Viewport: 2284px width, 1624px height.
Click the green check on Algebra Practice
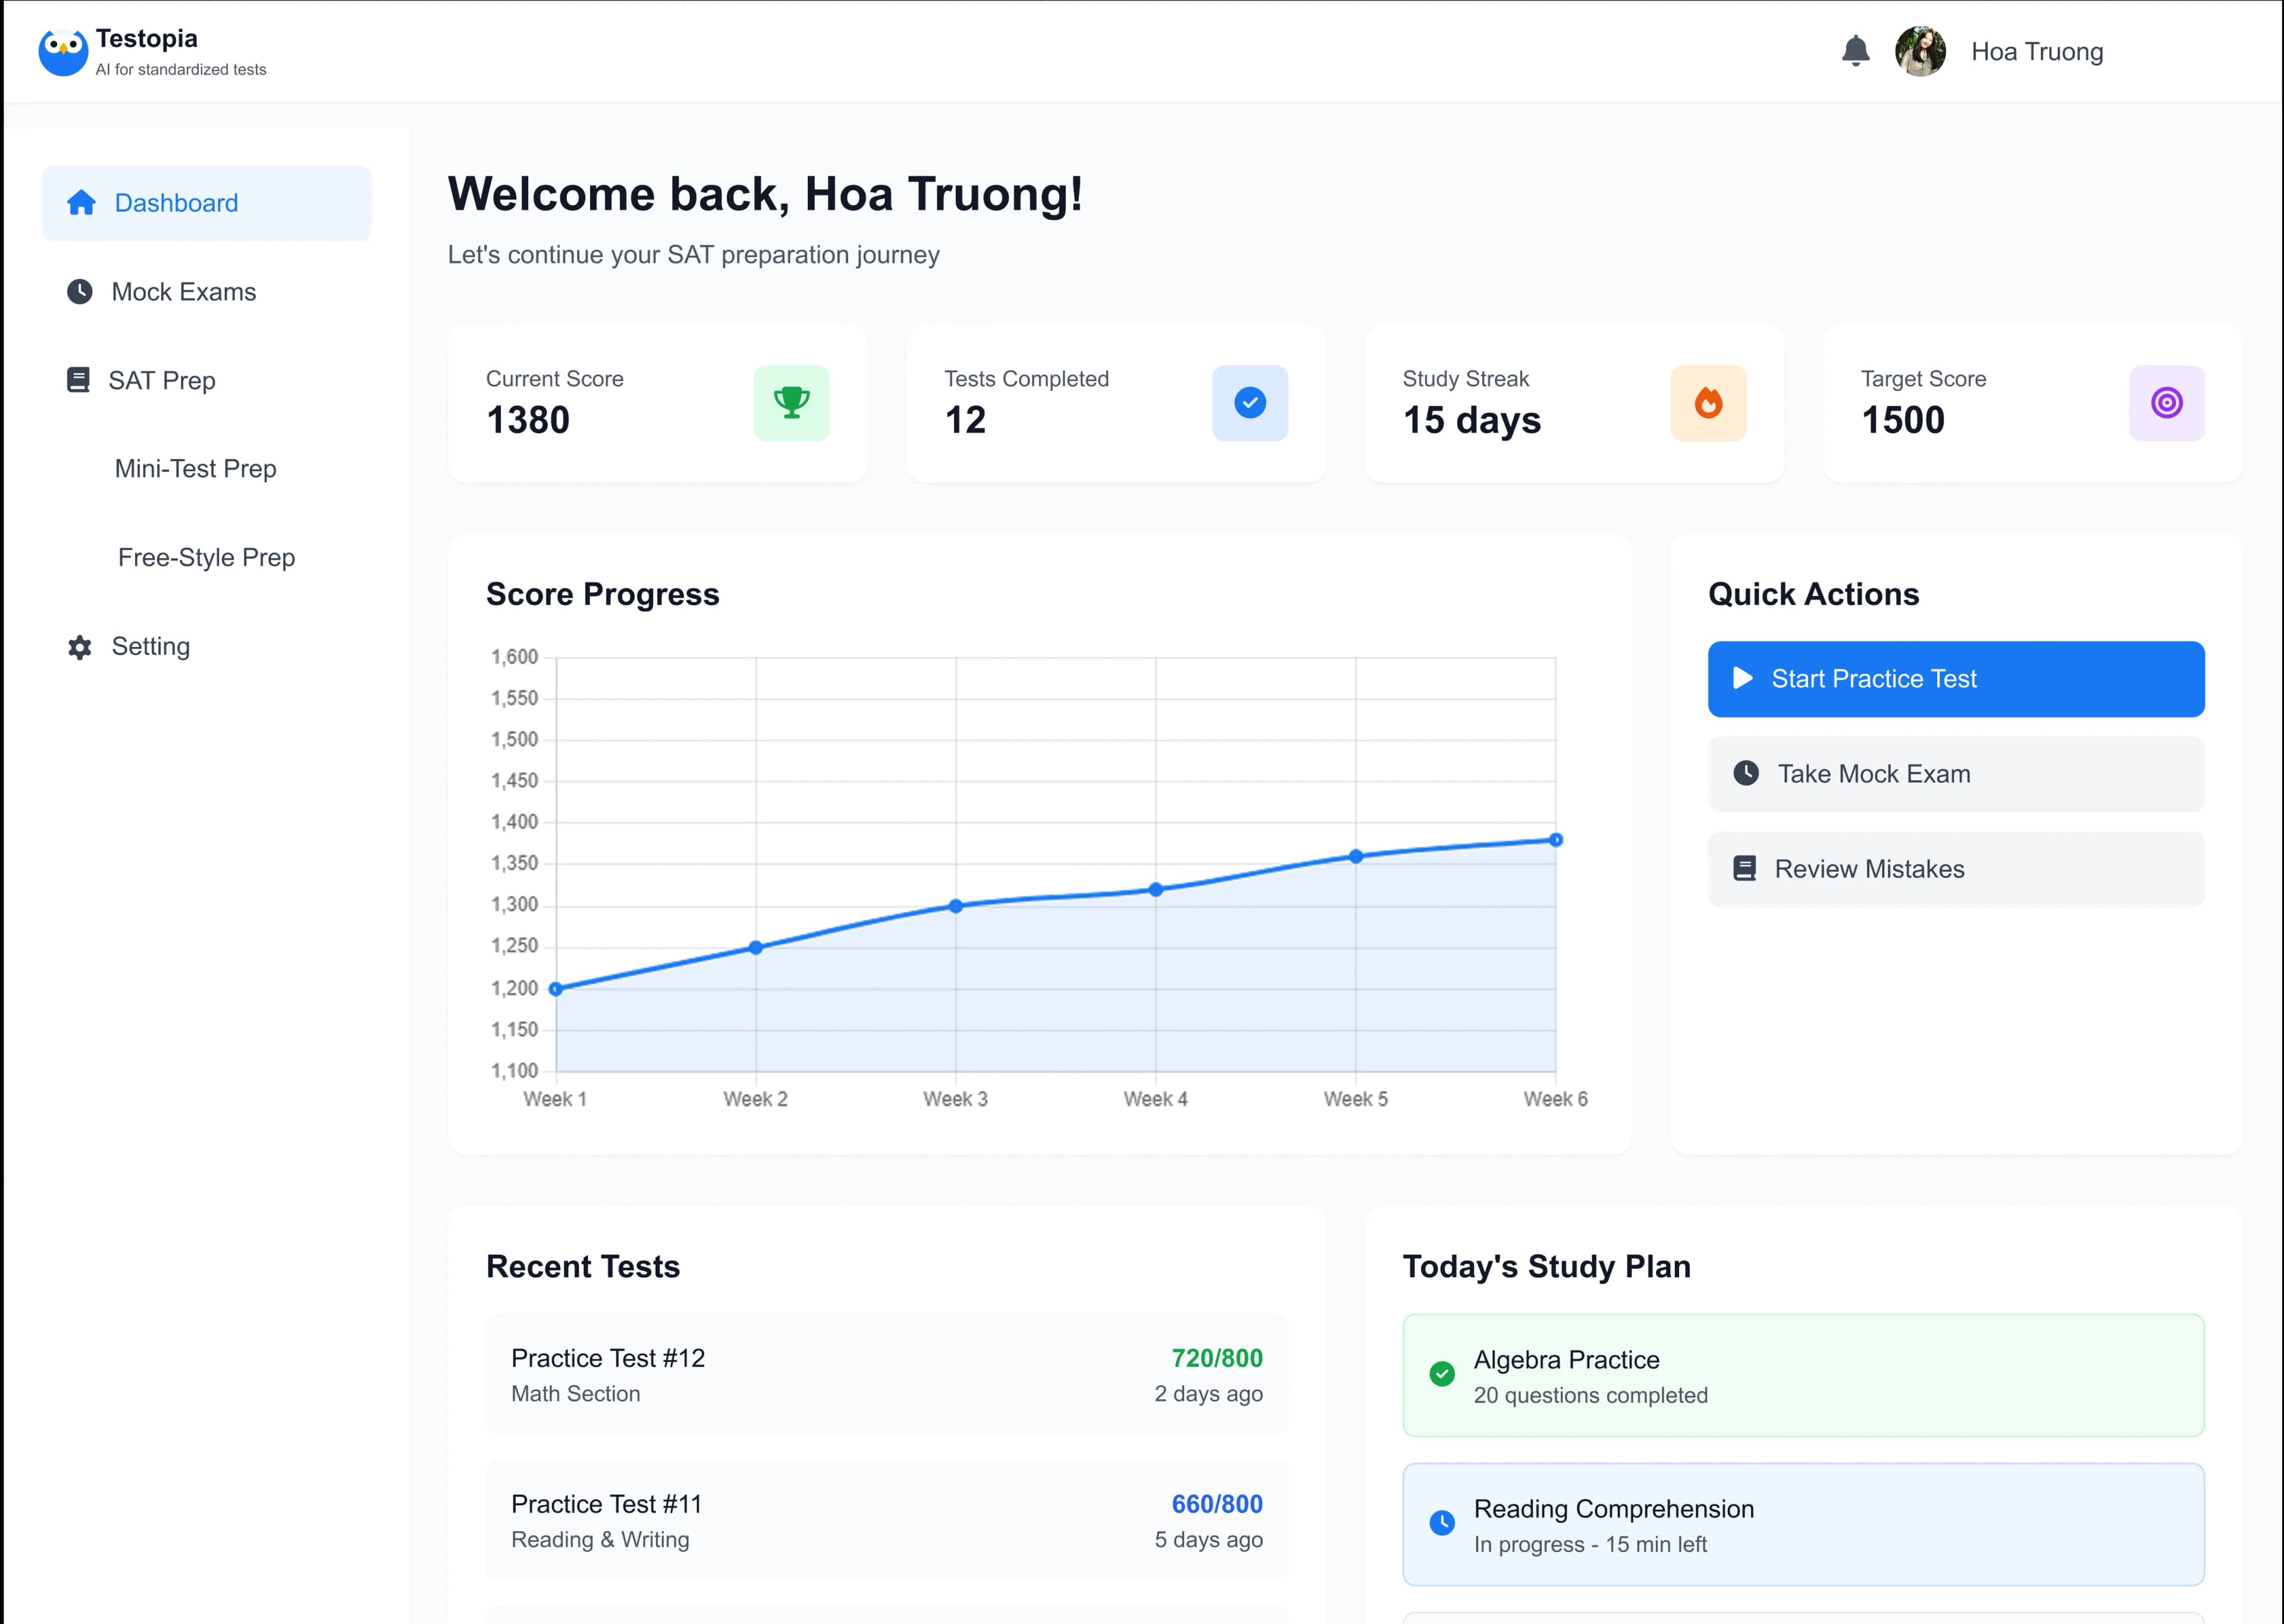[x=1441, y=1374]
